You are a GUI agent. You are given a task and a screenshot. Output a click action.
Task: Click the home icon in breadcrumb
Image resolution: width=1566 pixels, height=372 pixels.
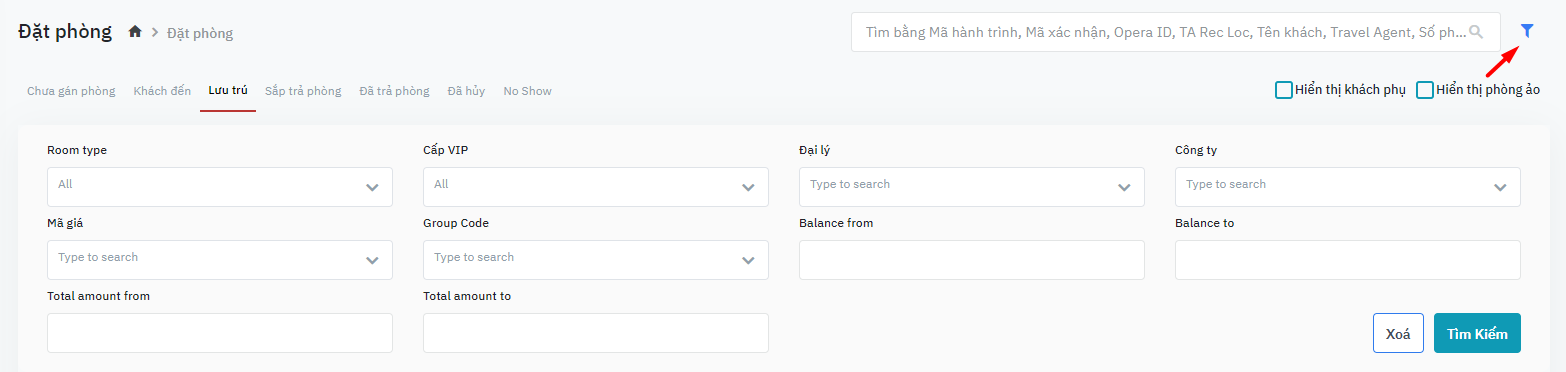135,32
